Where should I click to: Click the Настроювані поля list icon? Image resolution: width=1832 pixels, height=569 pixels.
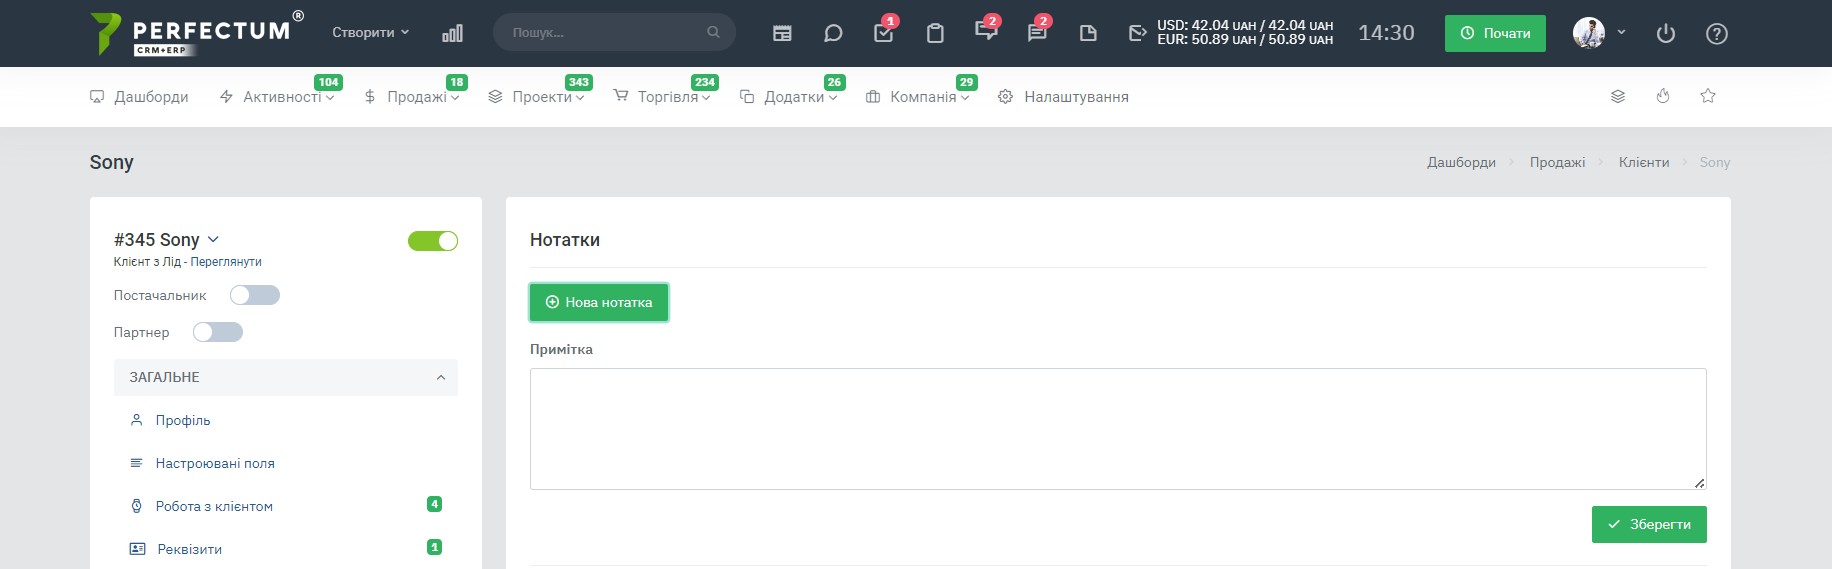[137, 463]
